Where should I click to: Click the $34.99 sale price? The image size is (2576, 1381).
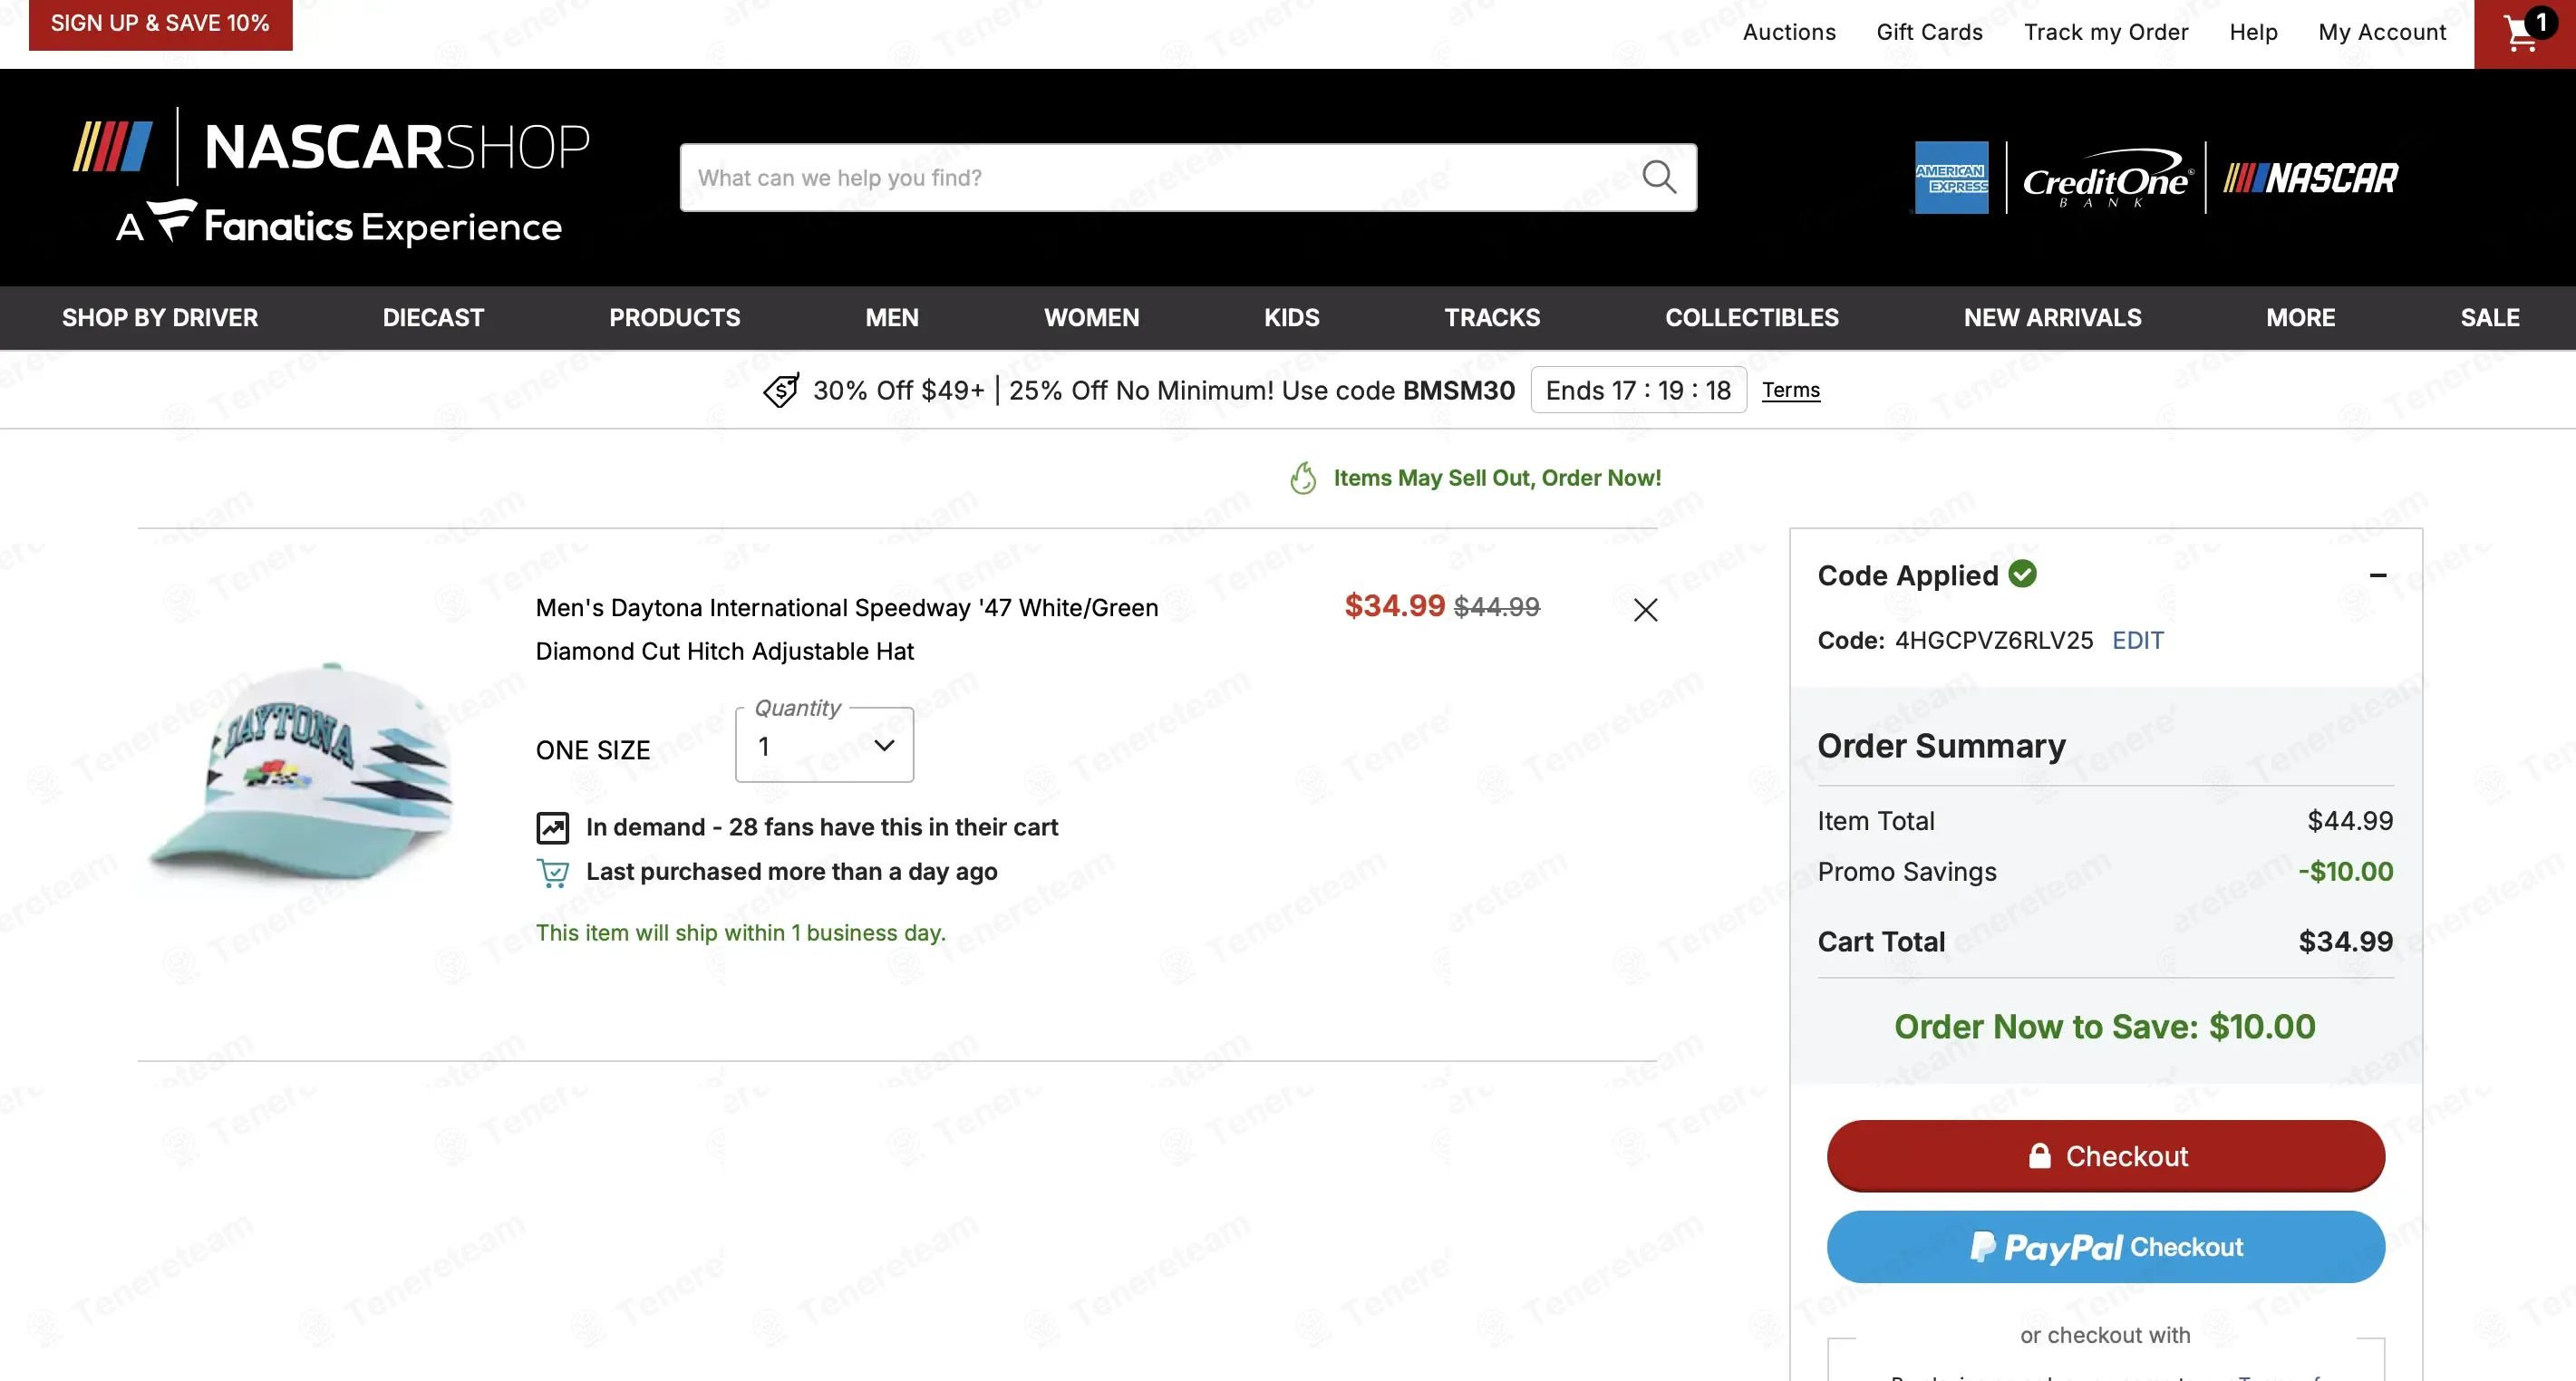1394,605
